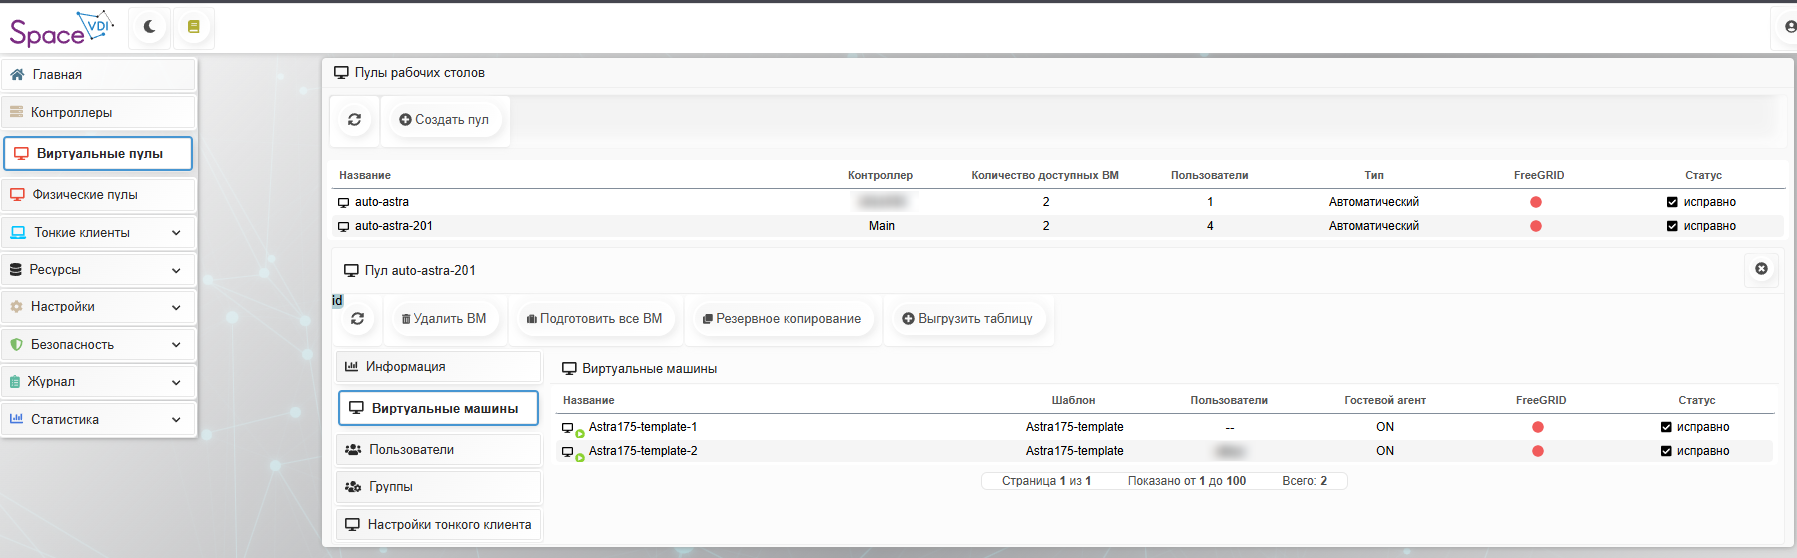1797x558 pixels.
Task: Click the Astra175-template-1 VM monitor icon
Action: tap(568, 428)
